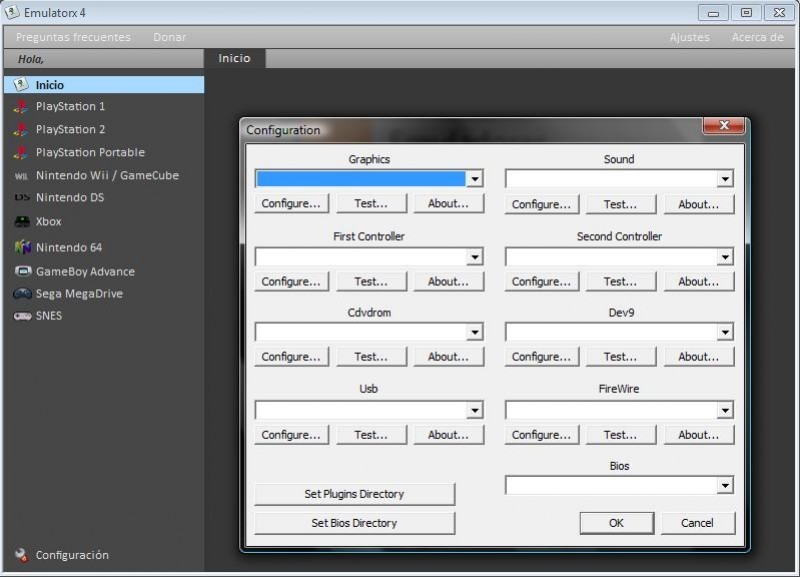Click Test under First Controller
The height and width of the screenshot is (577, 800).
[371, 282]
